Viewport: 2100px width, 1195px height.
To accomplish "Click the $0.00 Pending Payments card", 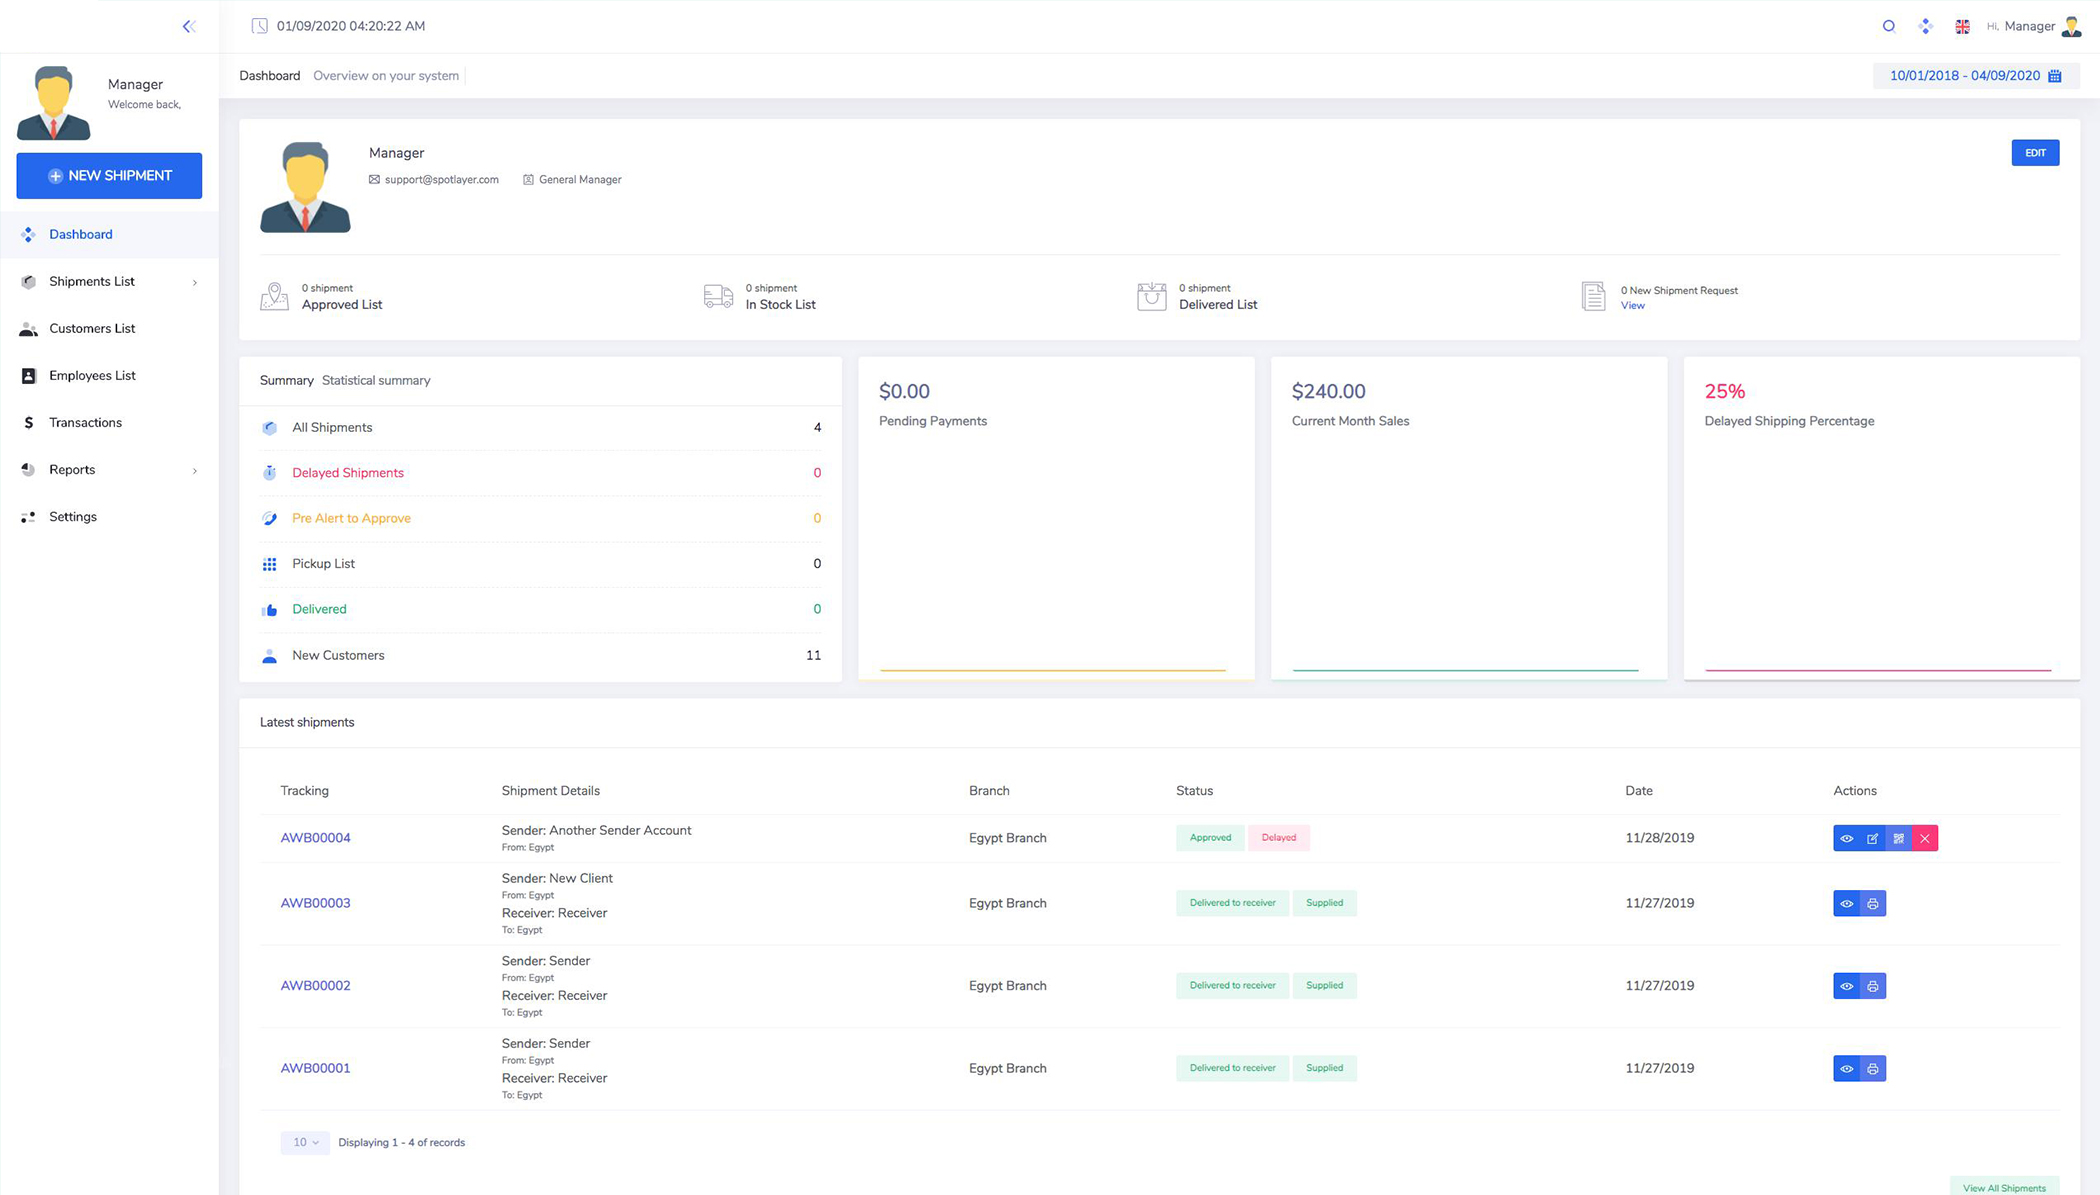I will point(1056,518).
